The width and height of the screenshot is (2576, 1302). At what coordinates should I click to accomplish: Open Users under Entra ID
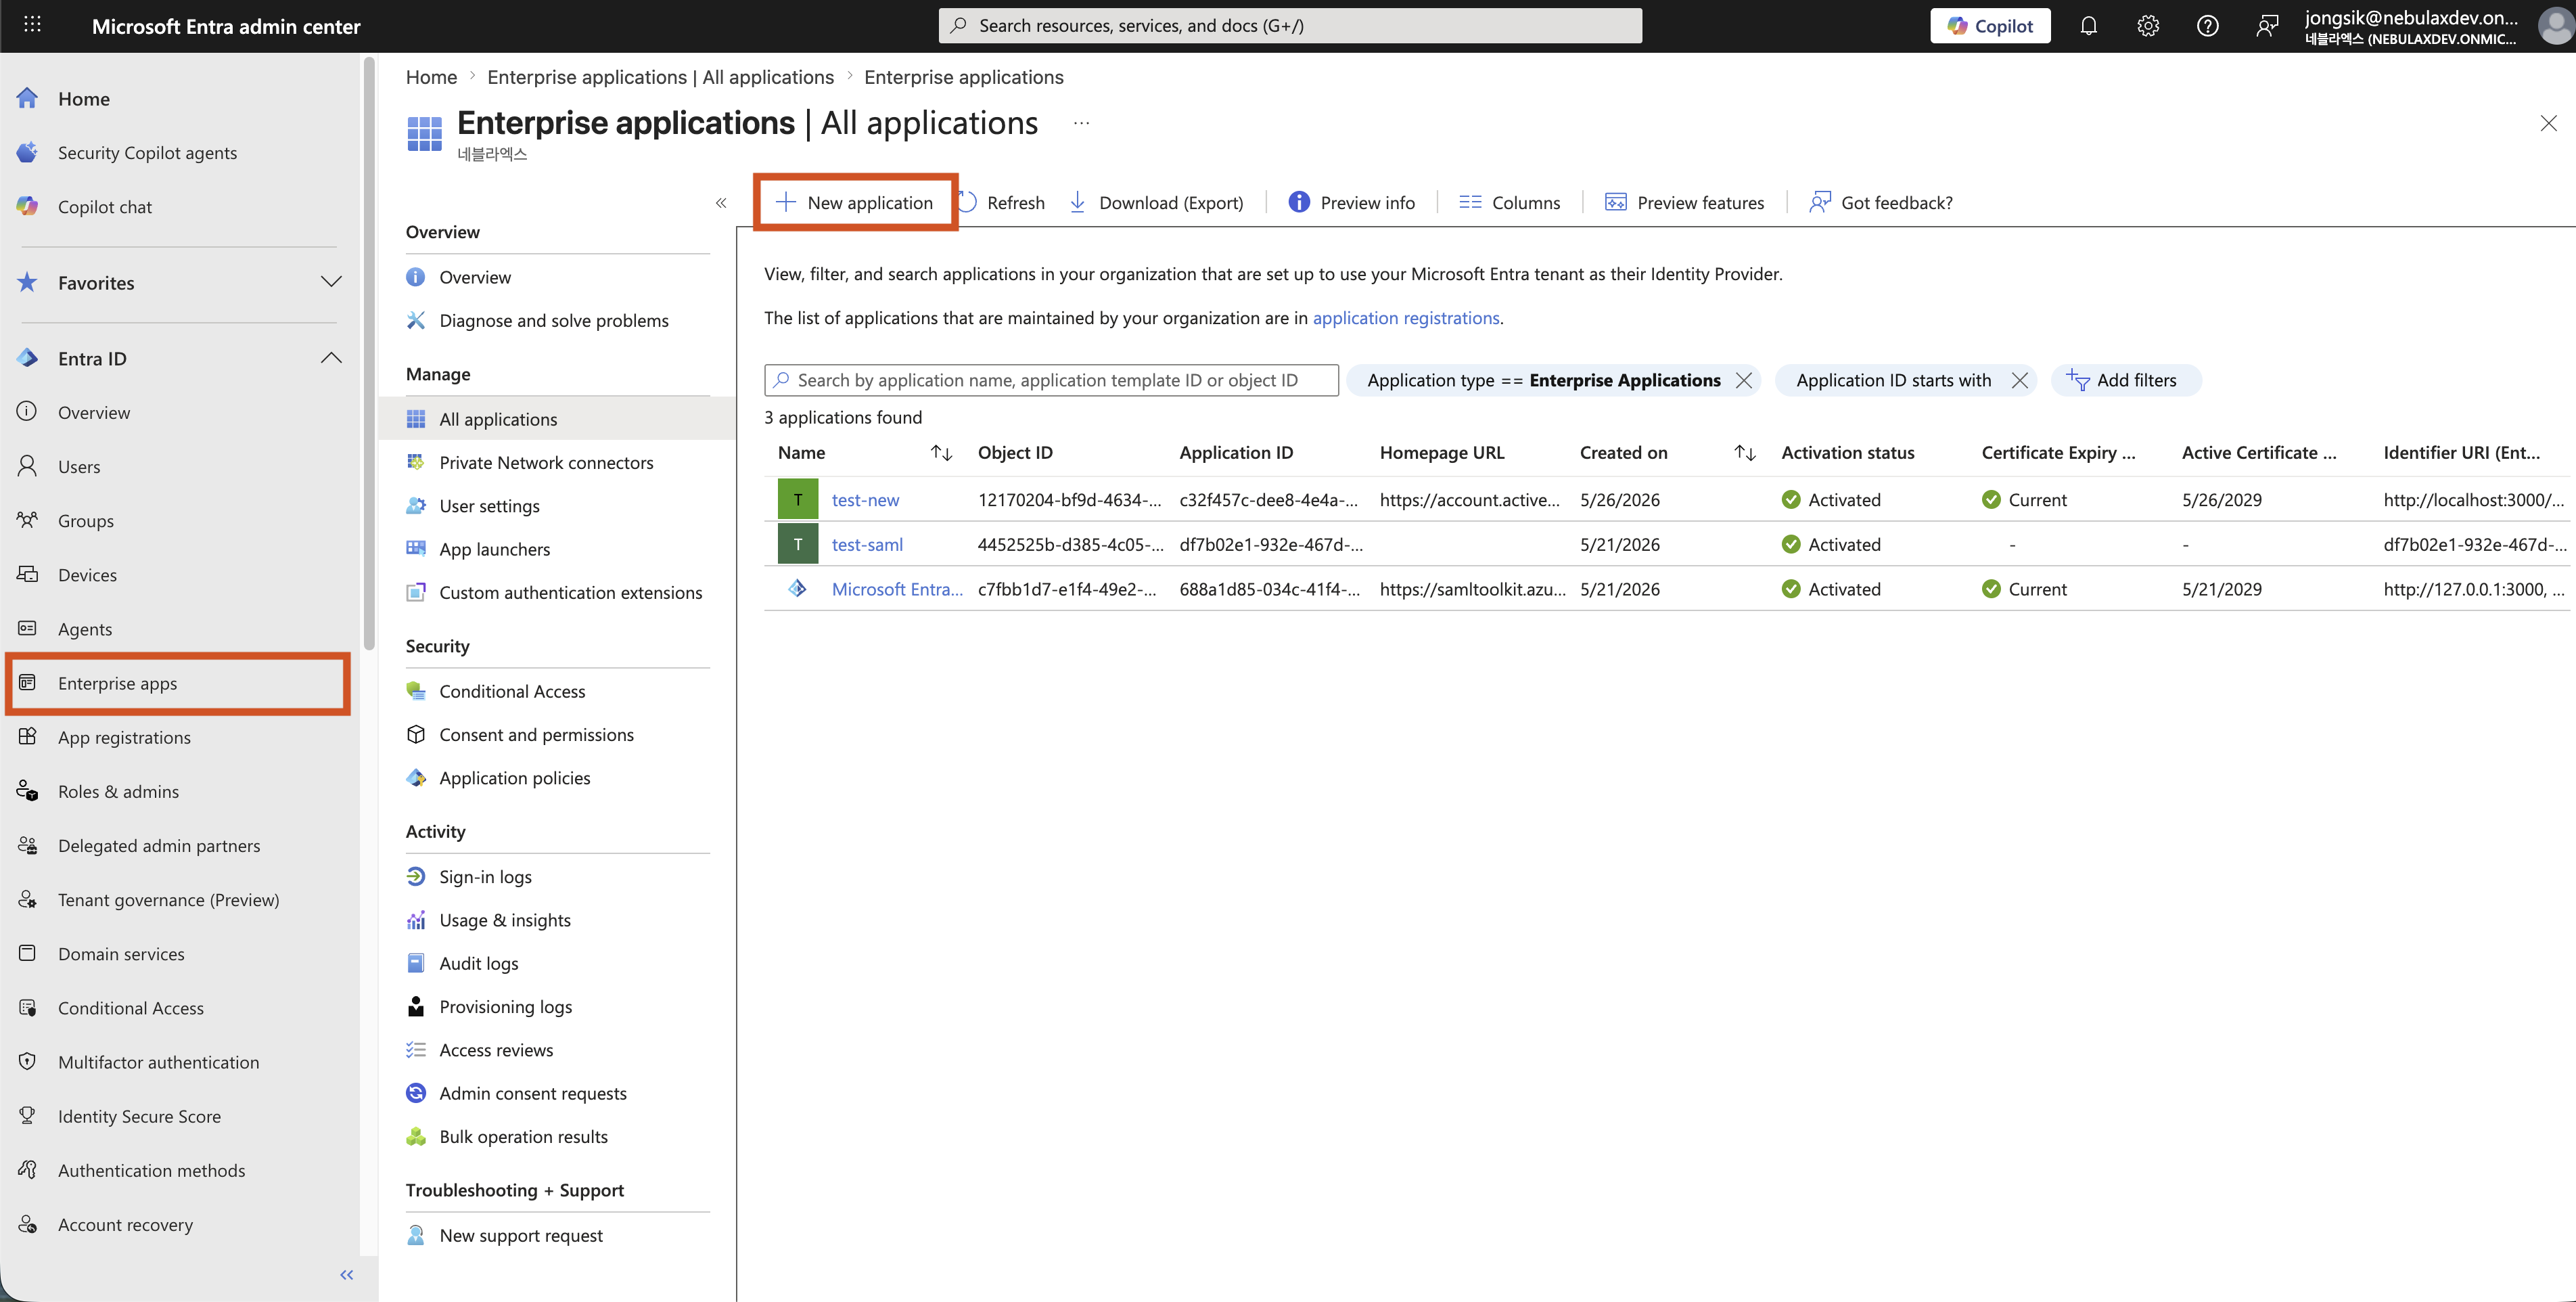click(x=79, y=466)
